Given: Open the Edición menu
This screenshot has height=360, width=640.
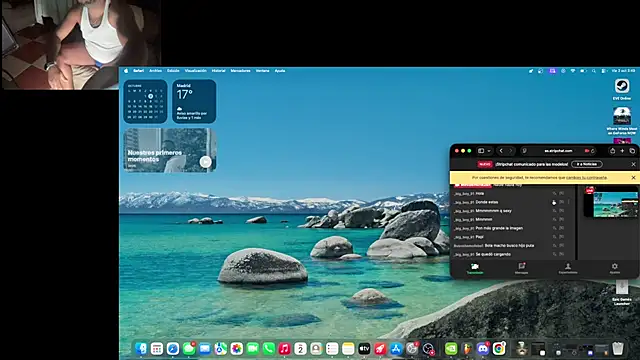Looking at the screenshot, I should 173,71.
